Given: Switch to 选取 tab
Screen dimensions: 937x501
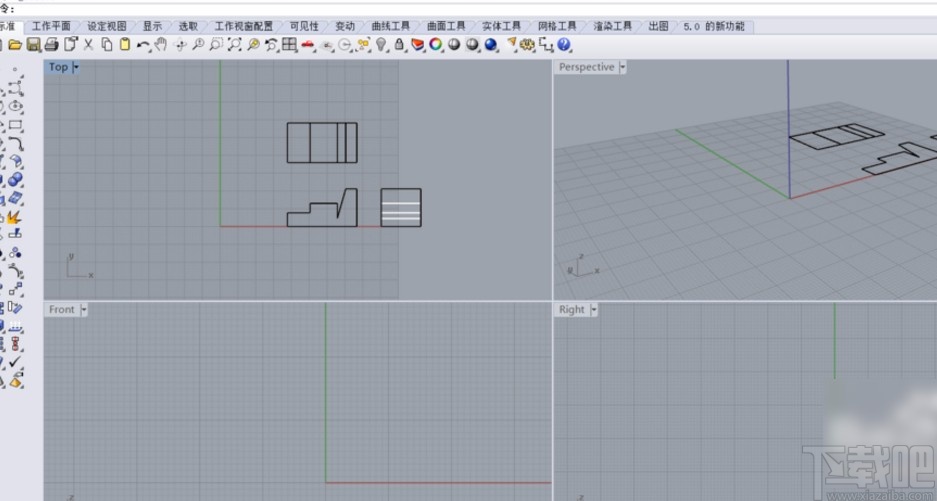Looking at the screenshot, I should point(188,26).
